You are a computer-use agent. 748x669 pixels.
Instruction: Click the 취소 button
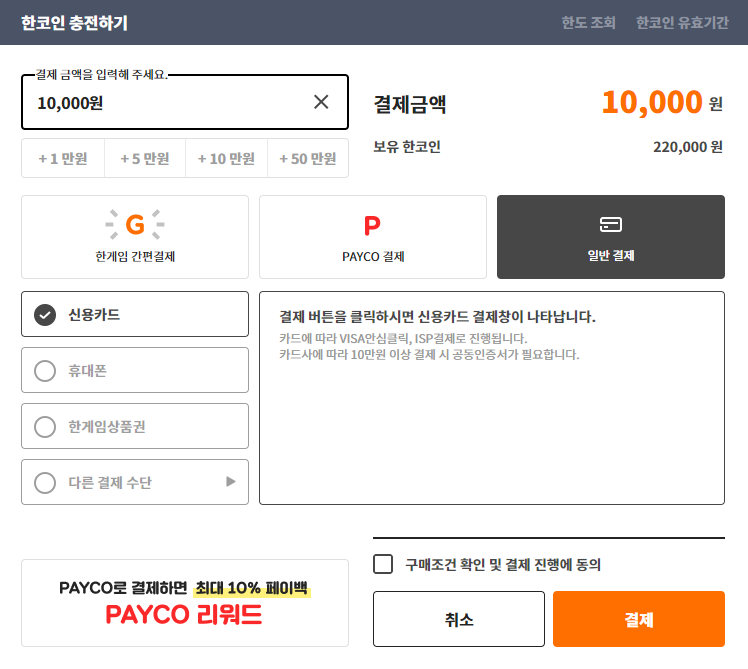point(459,619)
